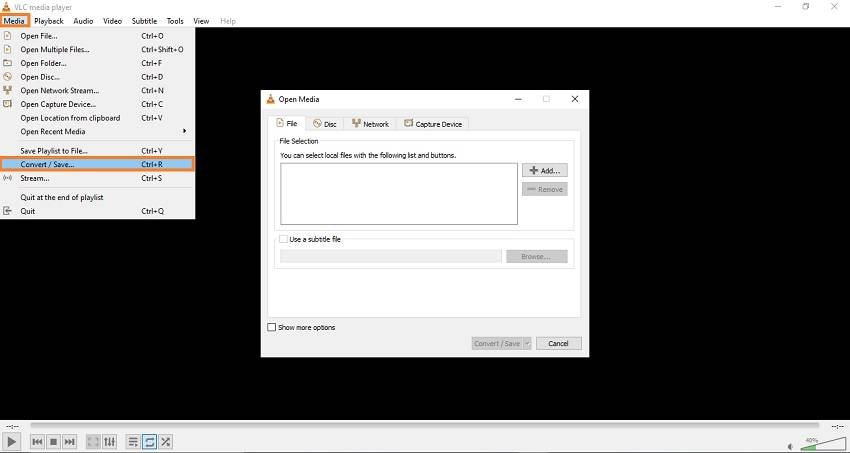
Task: Switch to the Disc tab
Action: (x=325, y=124)
